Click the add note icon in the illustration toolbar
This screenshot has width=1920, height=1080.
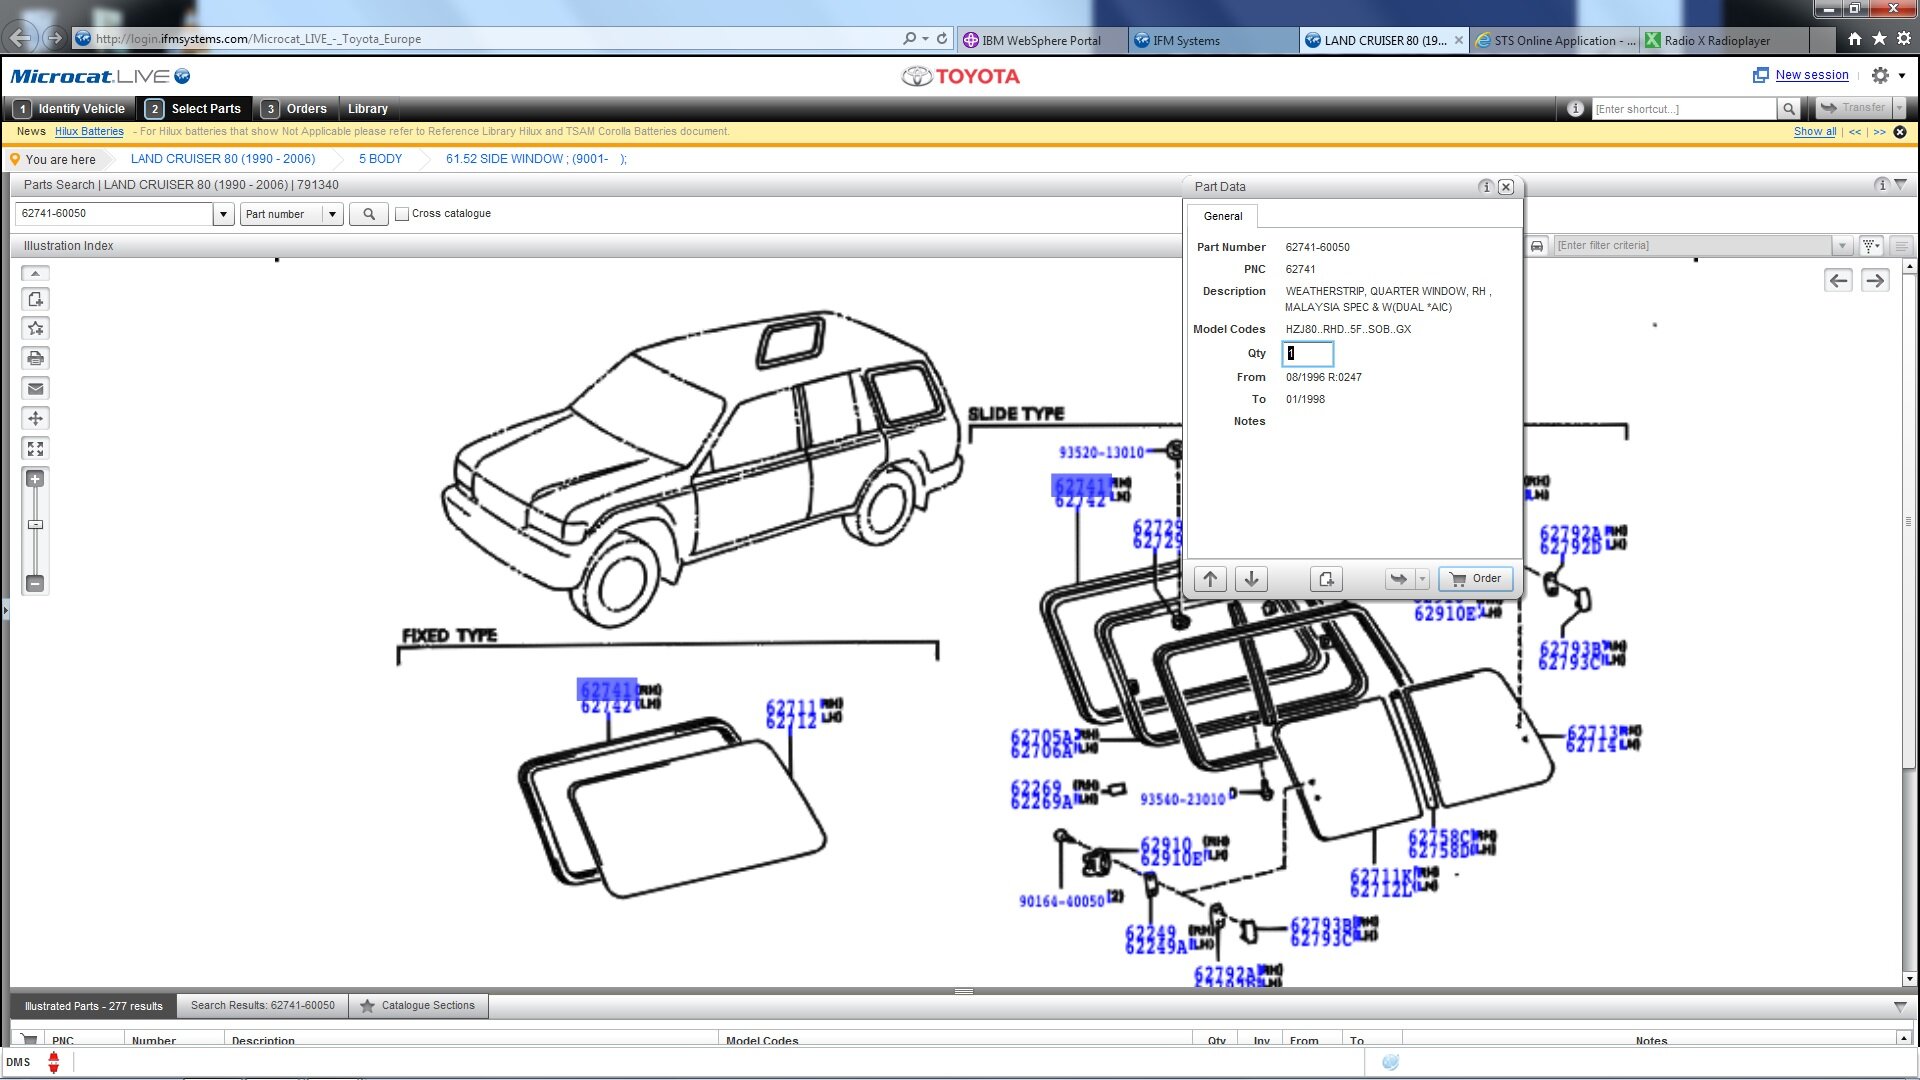click(x=35, y=299)
